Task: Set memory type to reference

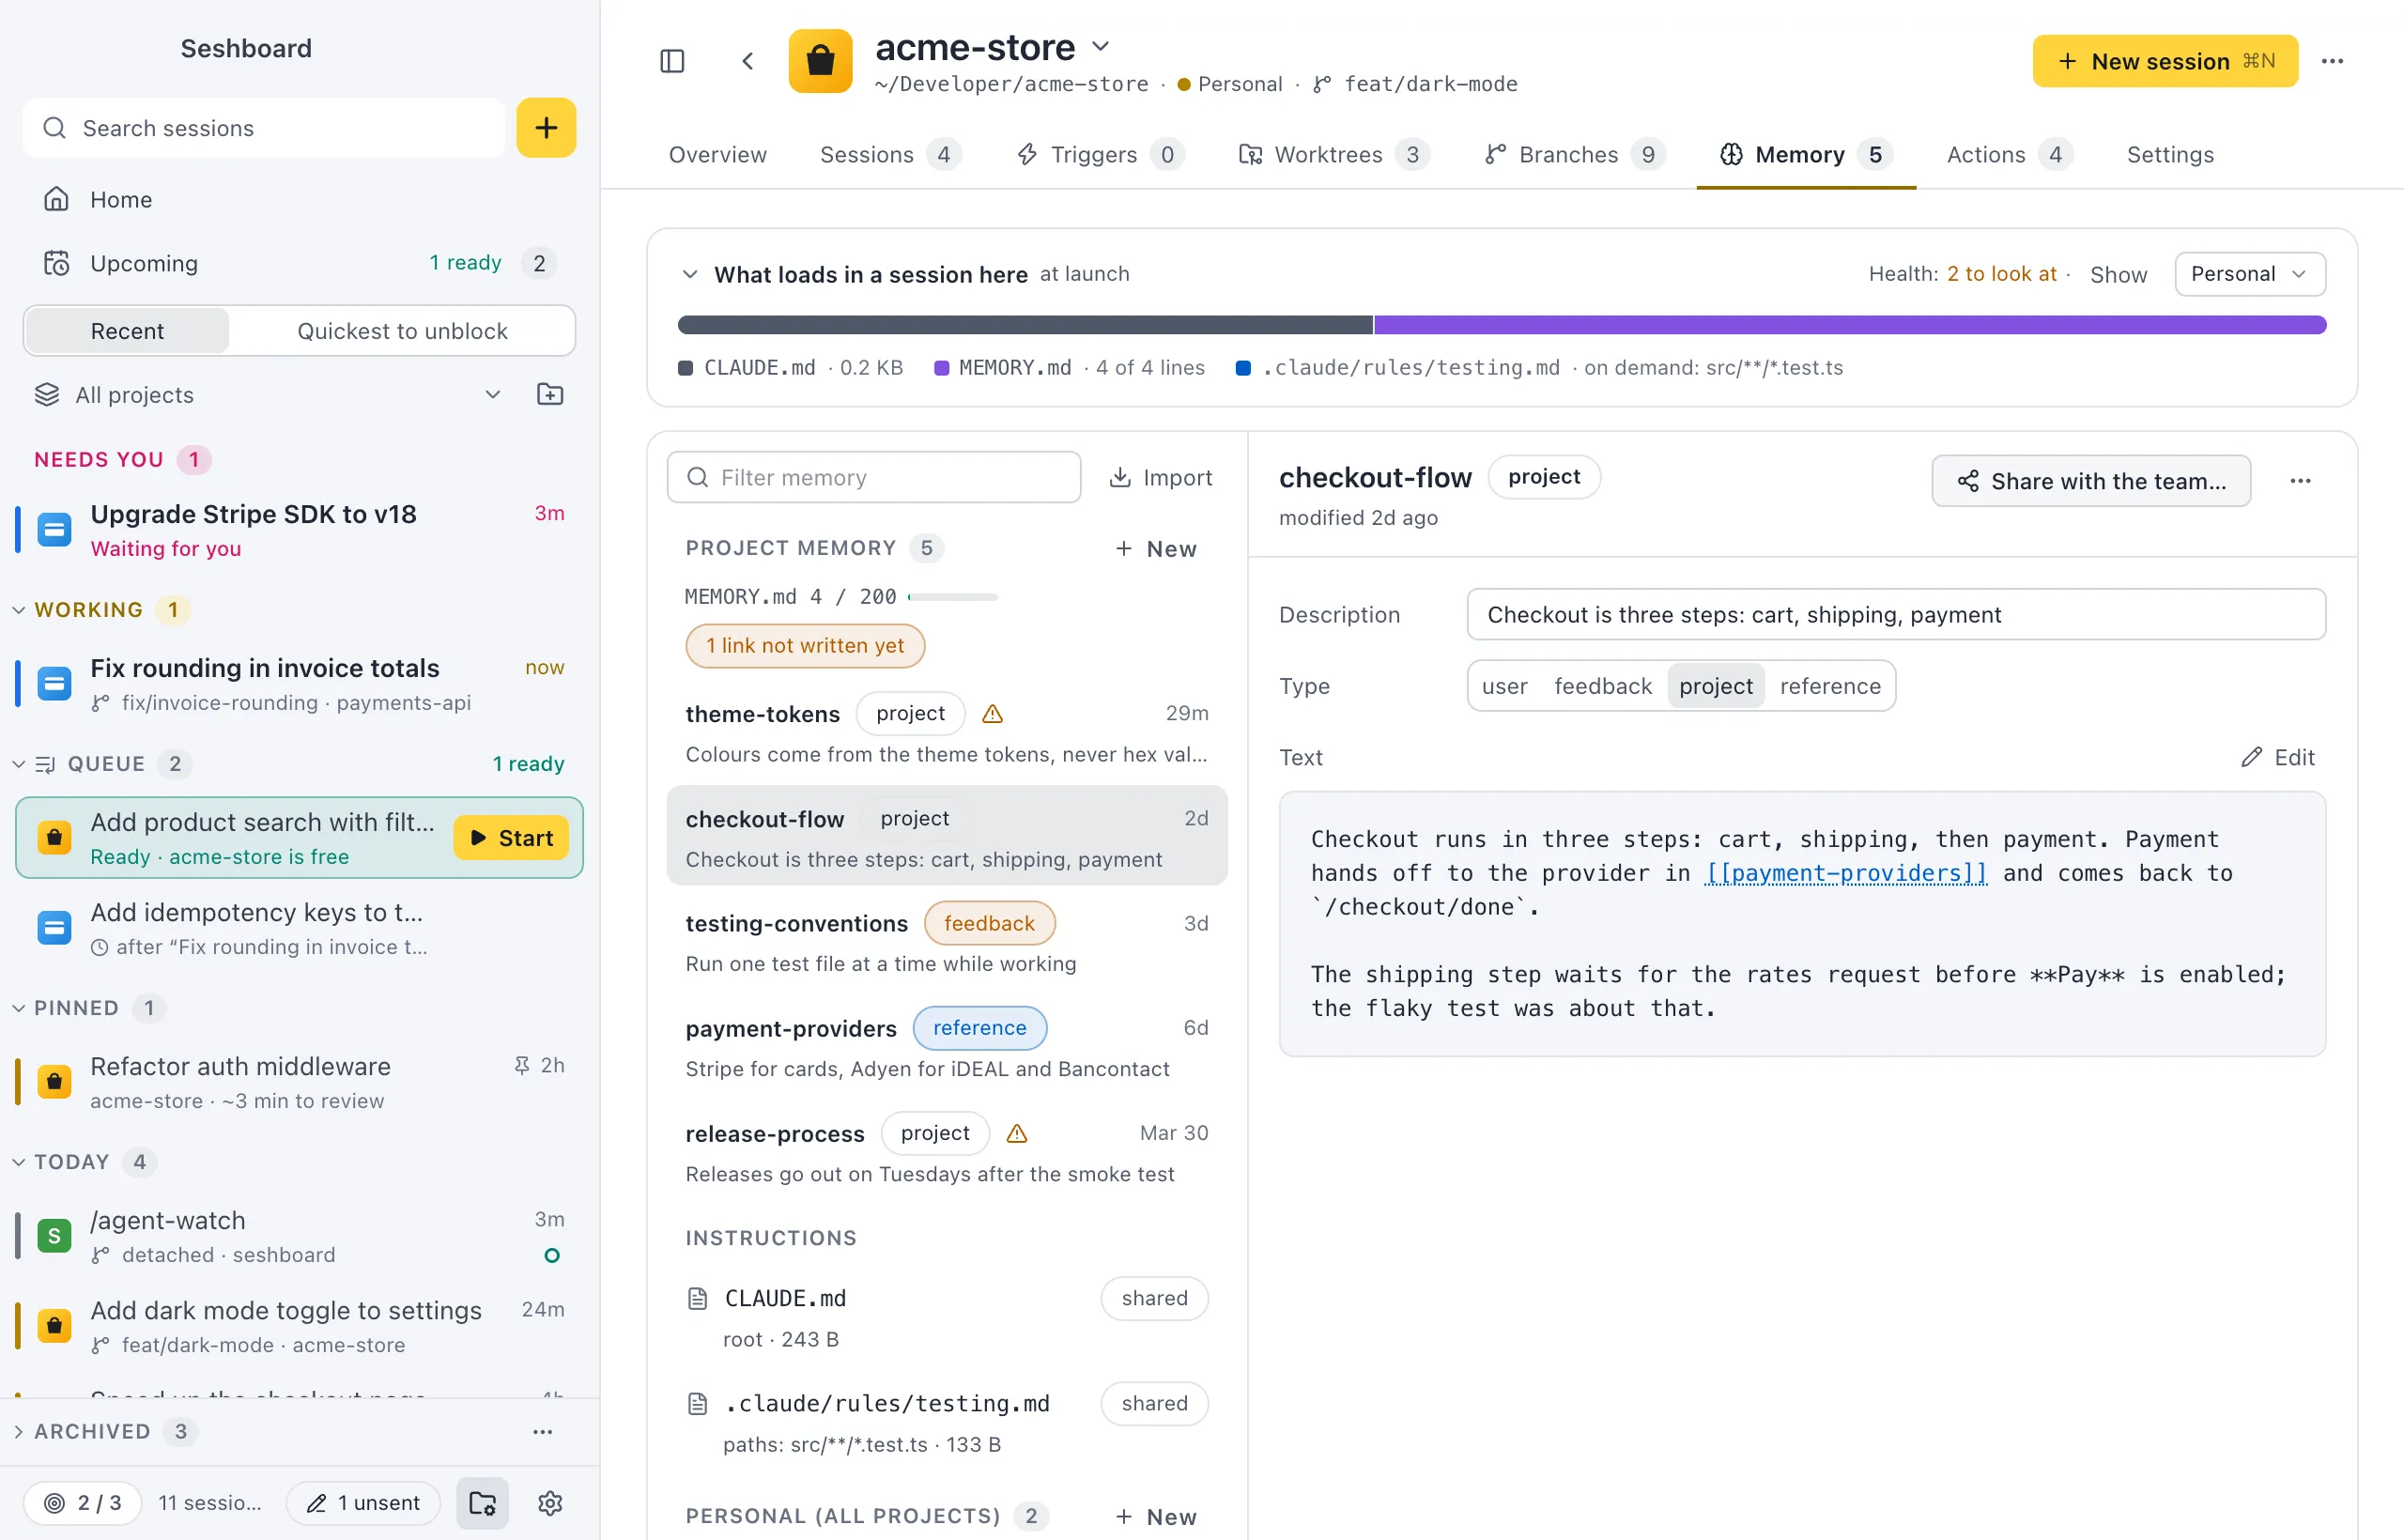Action: (1830, 686)
